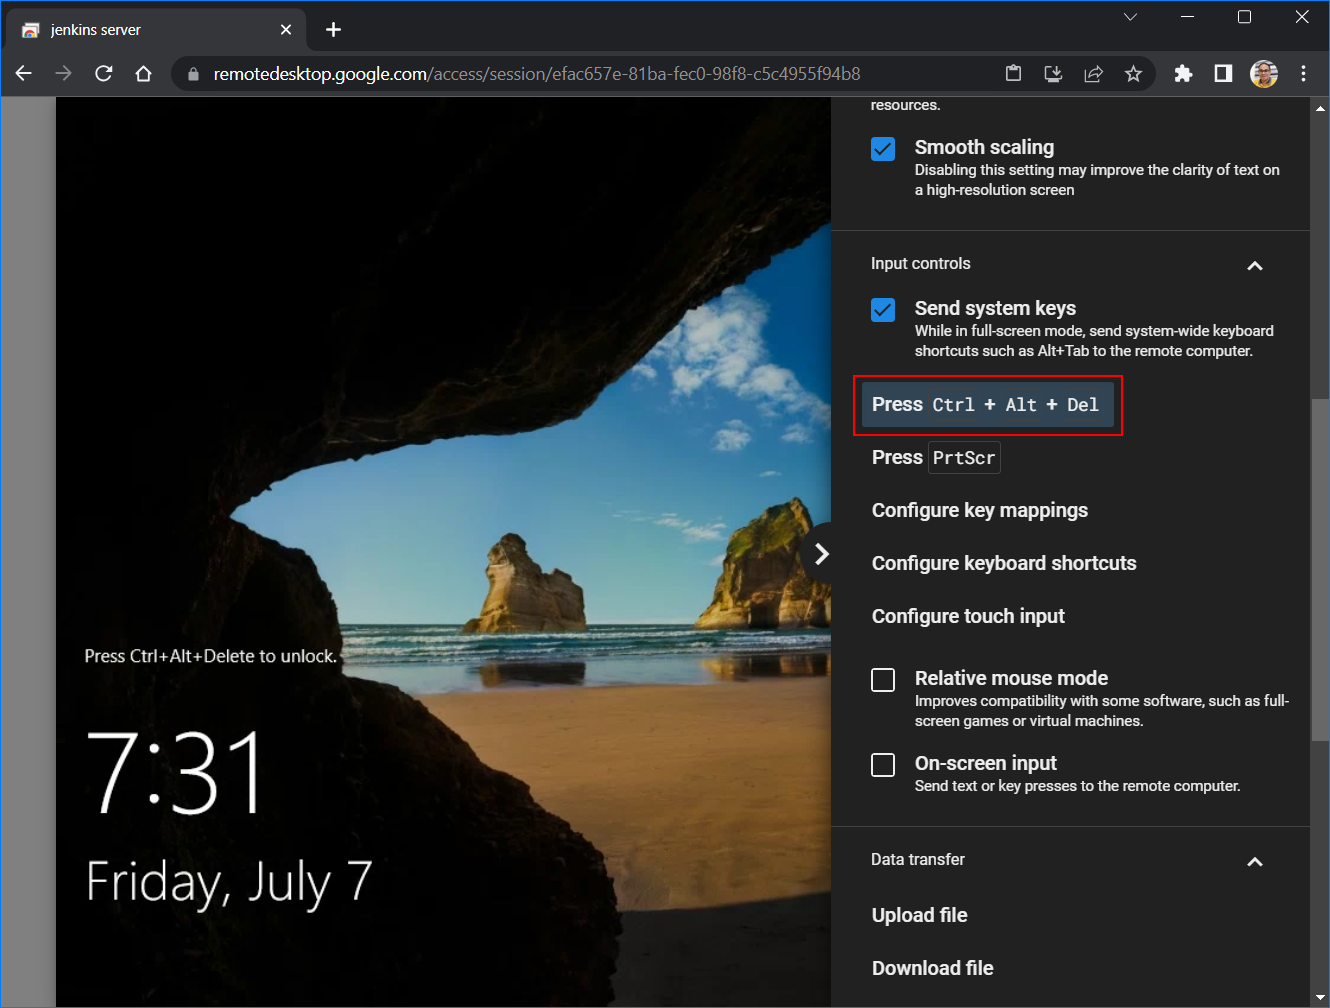The width and height of the screenshot is (1330, 1008).
Task: Click the share page icon
Action: coord(1093,73)
